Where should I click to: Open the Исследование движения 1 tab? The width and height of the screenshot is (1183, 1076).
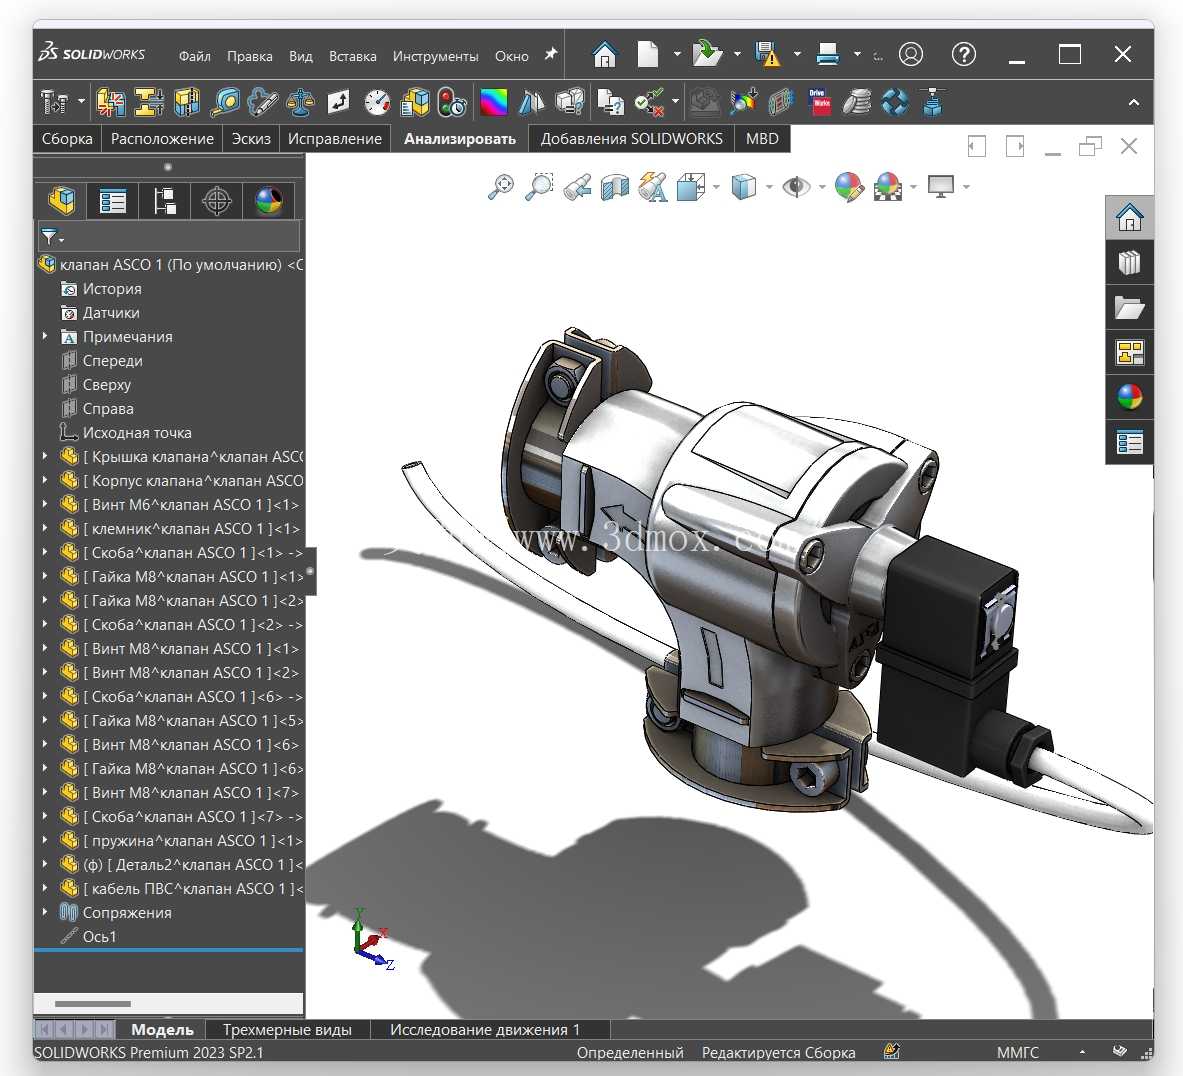tap(484, 1029)
